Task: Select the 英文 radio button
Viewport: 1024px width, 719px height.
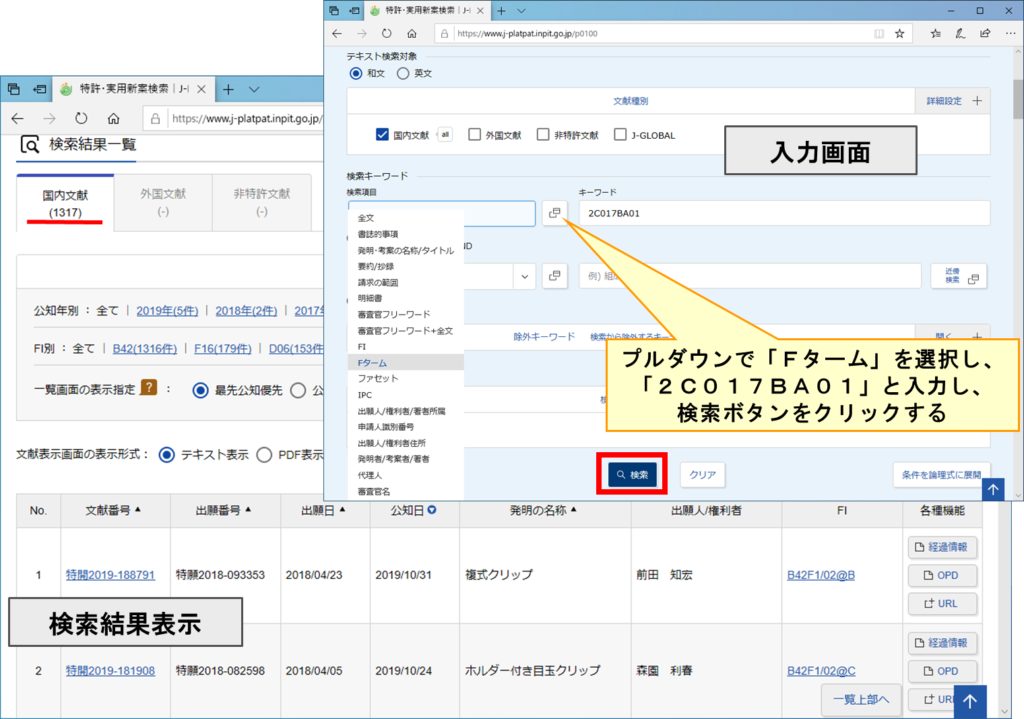Action: pyautogui.click(x=403, y=73)
